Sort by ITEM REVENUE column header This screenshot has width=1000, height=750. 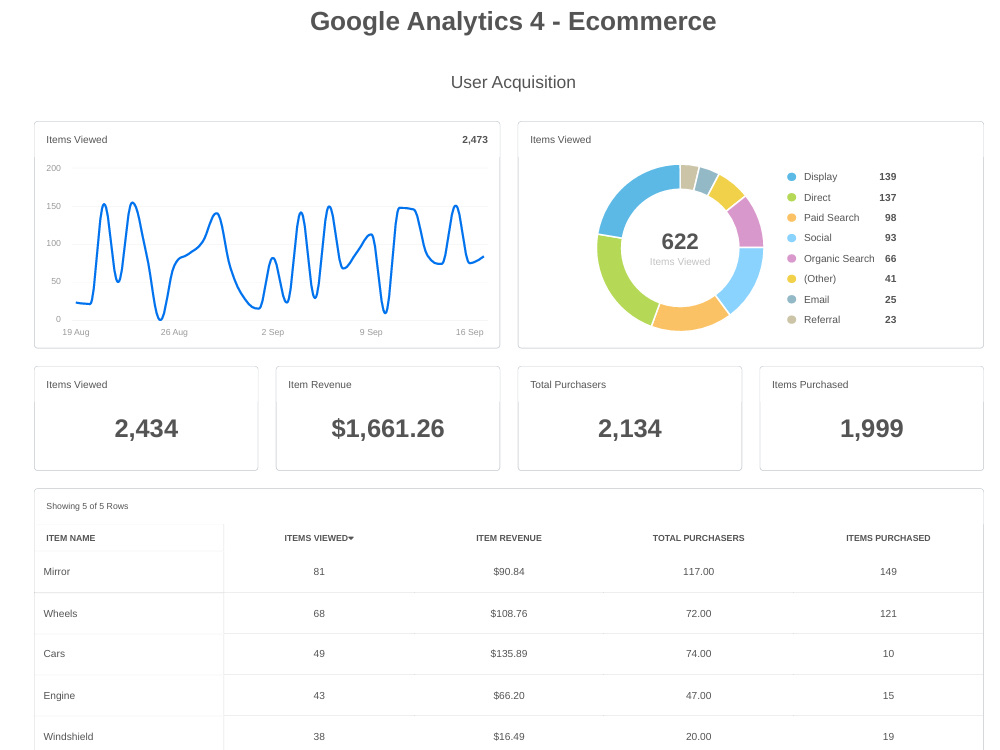pos(509,538)
